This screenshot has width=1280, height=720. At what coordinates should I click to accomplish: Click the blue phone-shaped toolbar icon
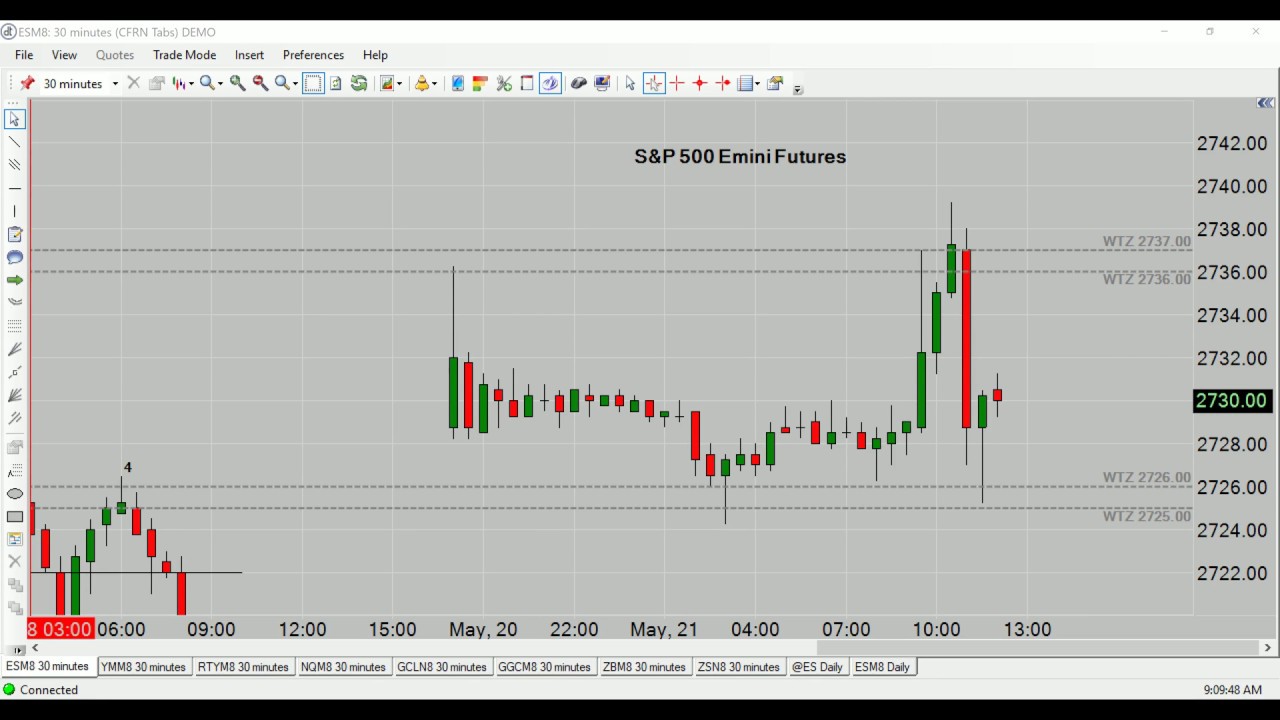458,84
